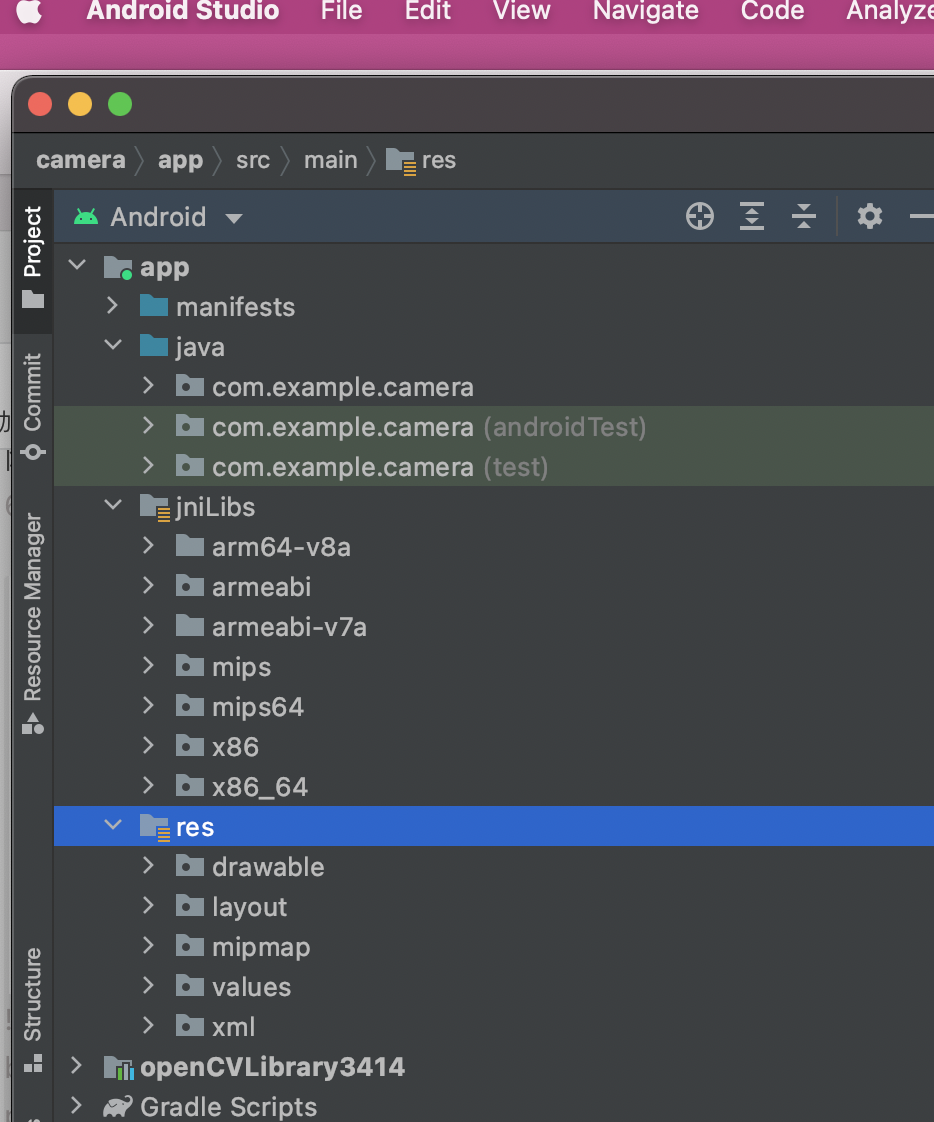Open the File menu
934x1122 pixels.
tap(341, 11)
